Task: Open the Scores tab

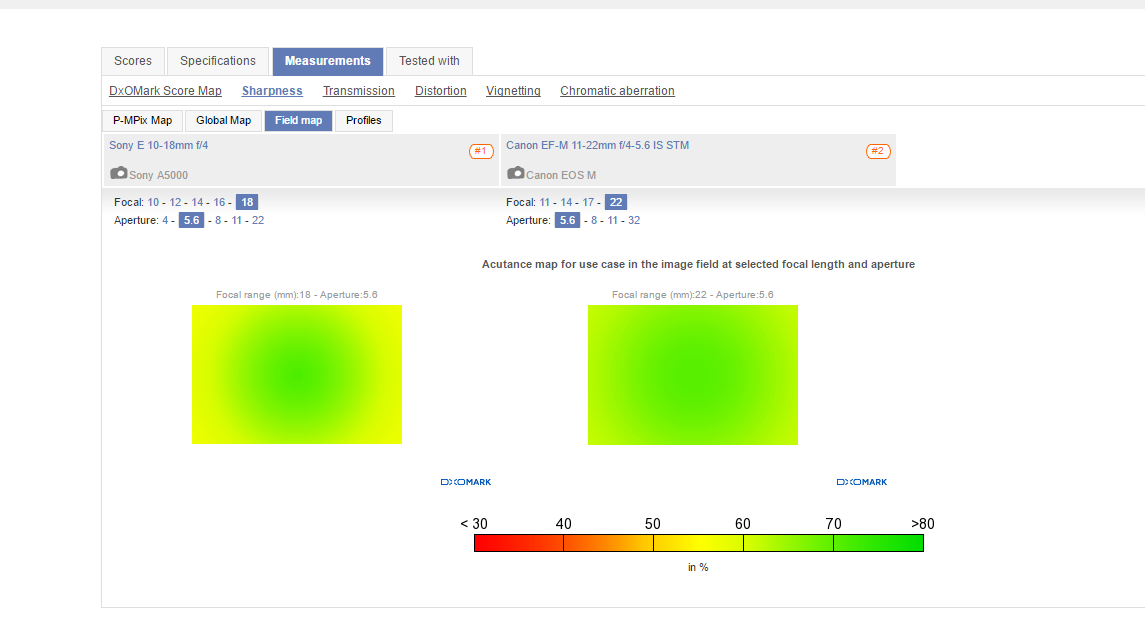Action: point(133,61)
